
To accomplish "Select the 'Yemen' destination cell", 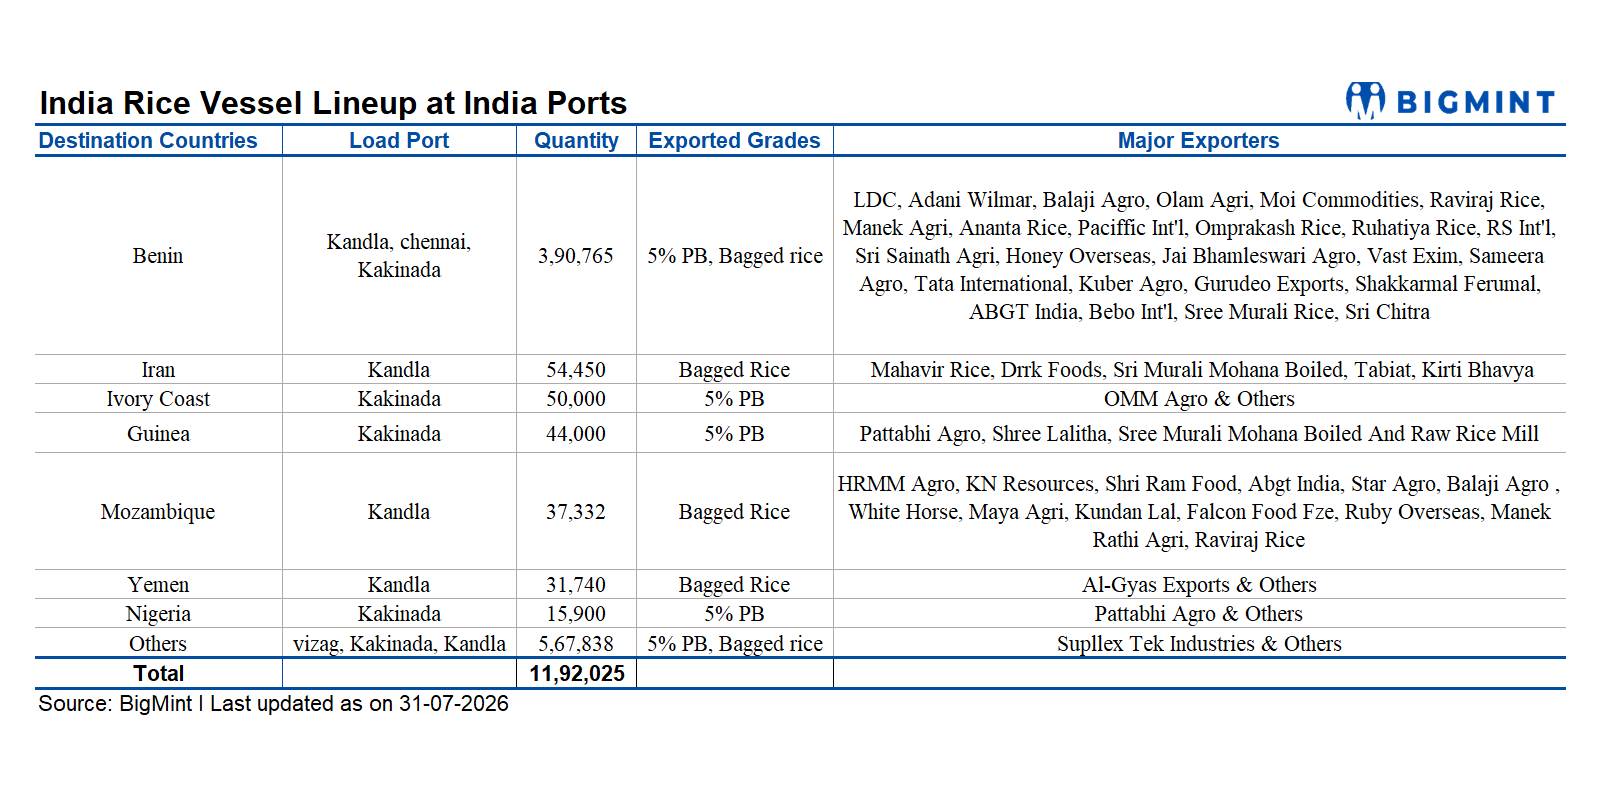I will [x=158, y=585].
